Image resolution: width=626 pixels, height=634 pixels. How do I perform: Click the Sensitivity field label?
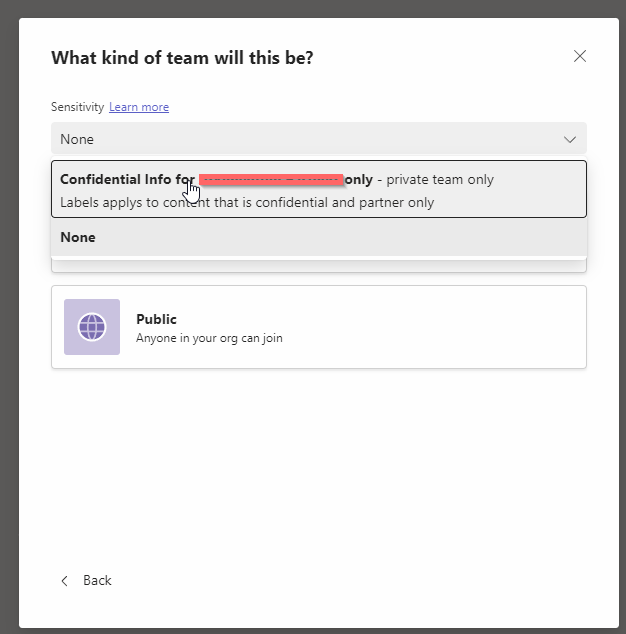pyautogui.click(x=77, y=107)
